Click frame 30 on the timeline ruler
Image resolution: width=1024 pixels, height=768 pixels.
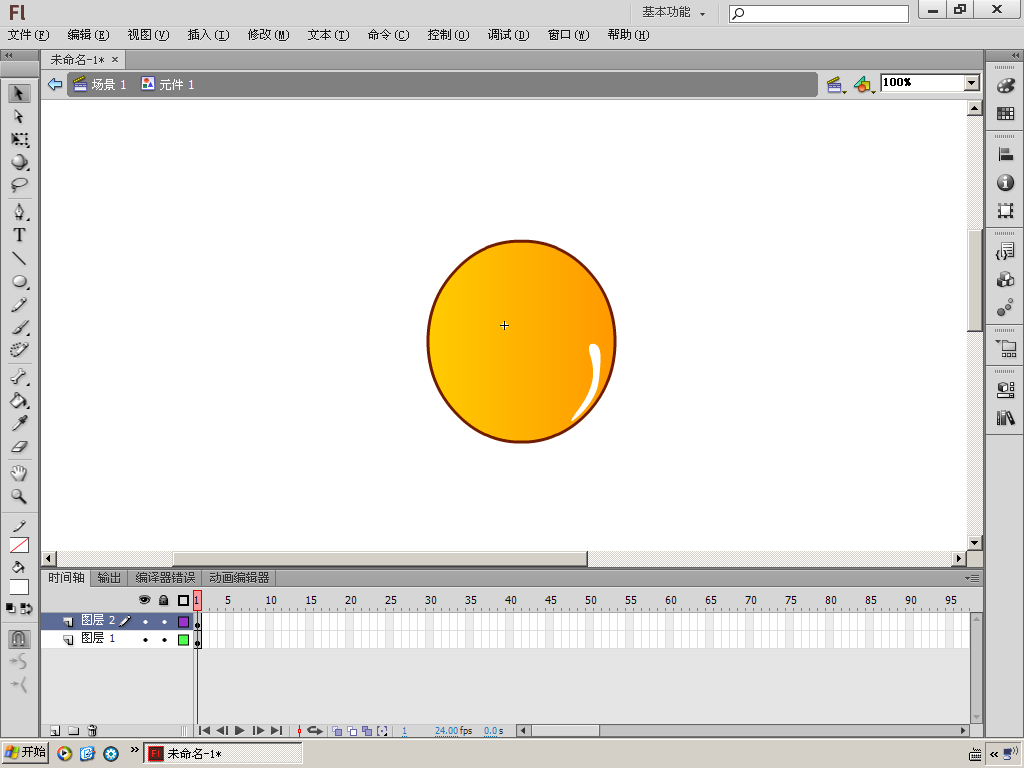point(430,600)
